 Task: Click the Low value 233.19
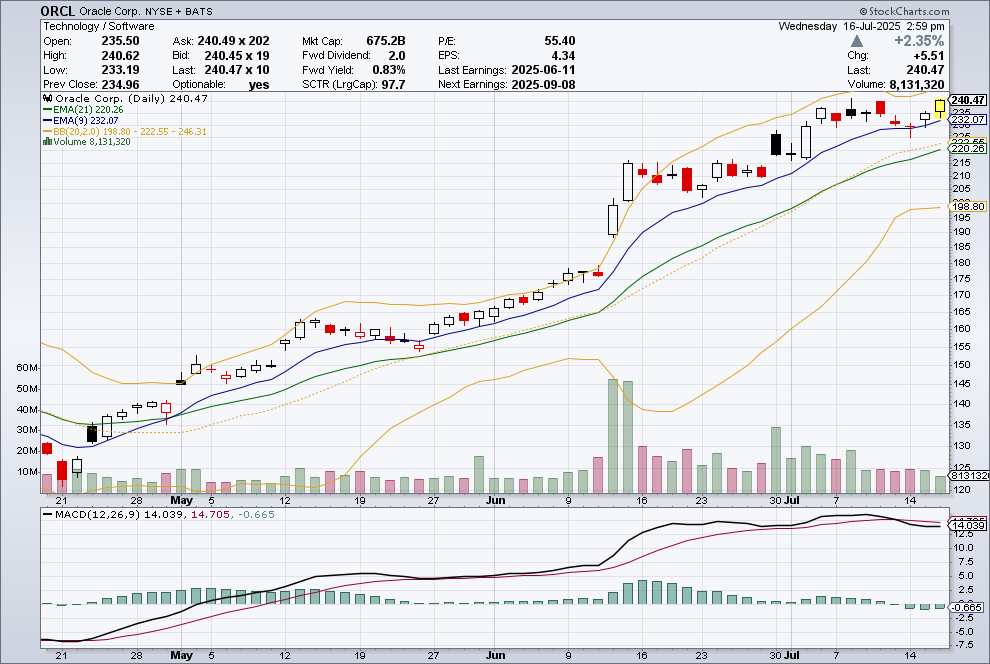point(121,70)
